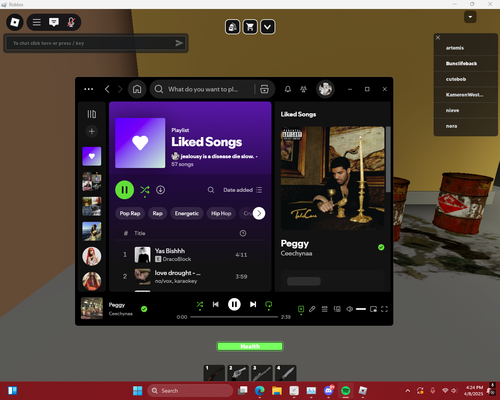Viewport: 500px width, 400px height.
Task: Open Spotify notifications bell
Action: (288, 89)
